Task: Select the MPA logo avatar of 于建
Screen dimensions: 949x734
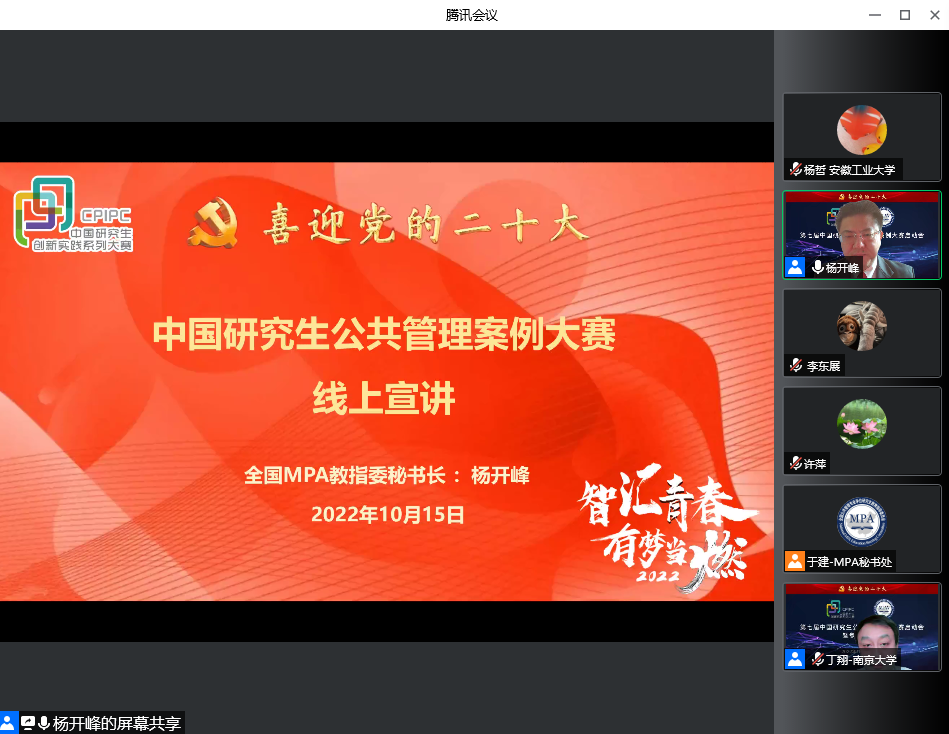Action: (x=861, y=522)
